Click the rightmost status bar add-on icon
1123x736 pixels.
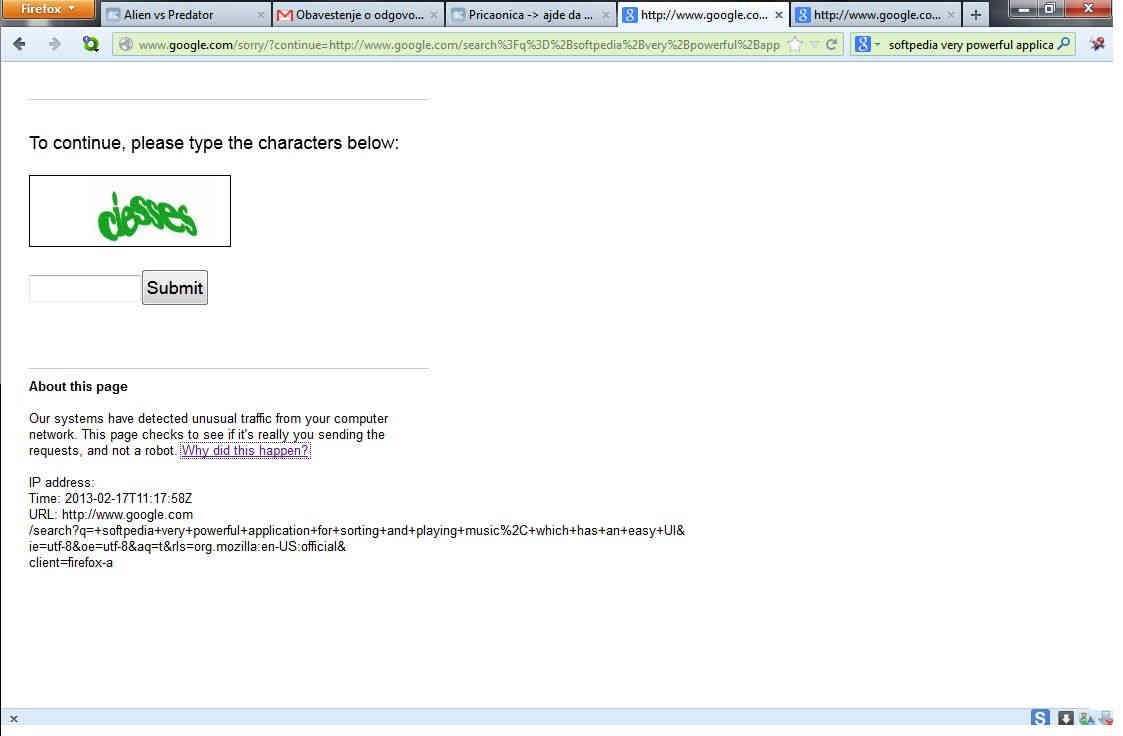pos(1106,718)
